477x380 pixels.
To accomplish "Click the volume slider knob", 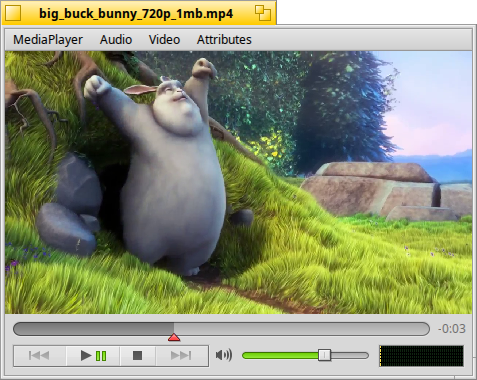I will tap(324, 355).
